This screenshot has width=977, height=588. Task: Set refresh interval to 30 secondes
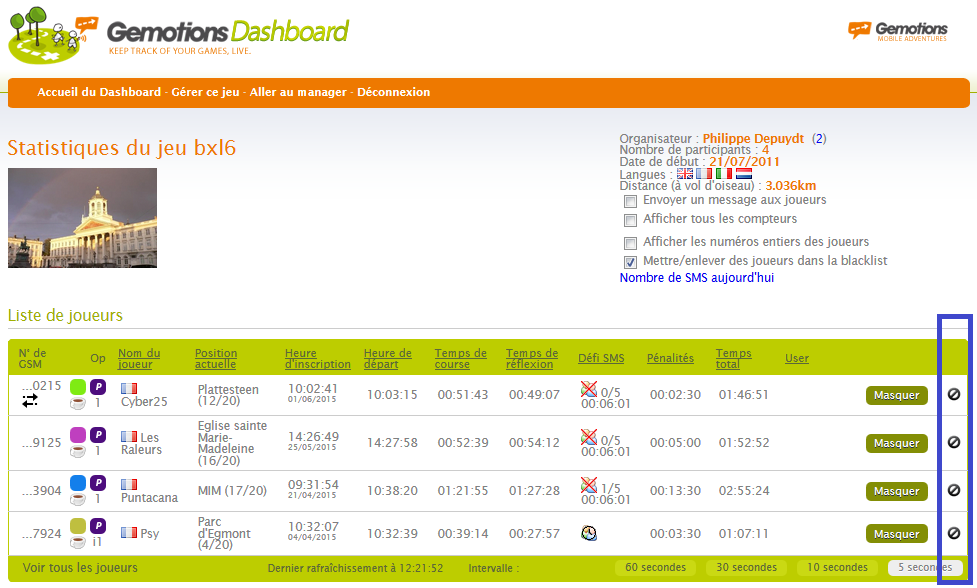[747, 568]
